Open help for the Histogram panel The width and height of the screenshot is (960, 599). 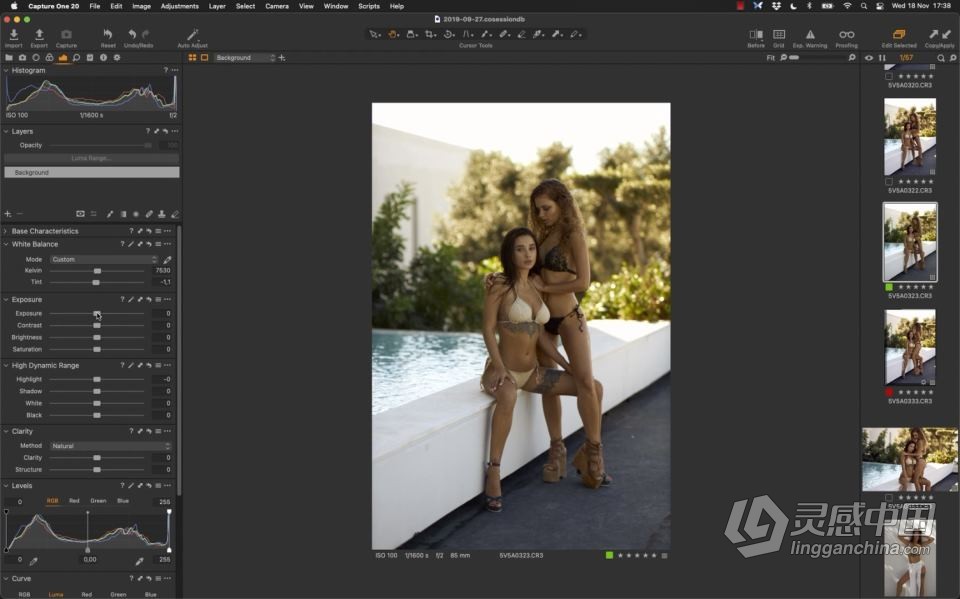tap(165, 70)
